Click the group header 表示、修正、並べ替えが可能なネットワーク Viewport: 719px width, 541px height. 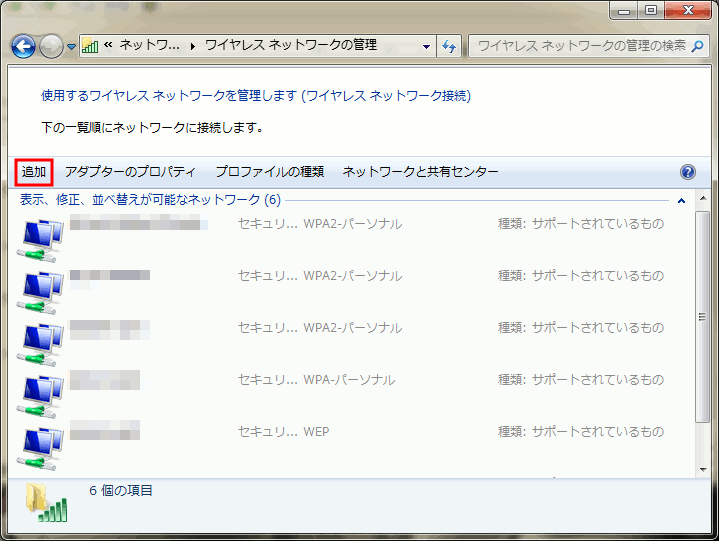[150, 200]
